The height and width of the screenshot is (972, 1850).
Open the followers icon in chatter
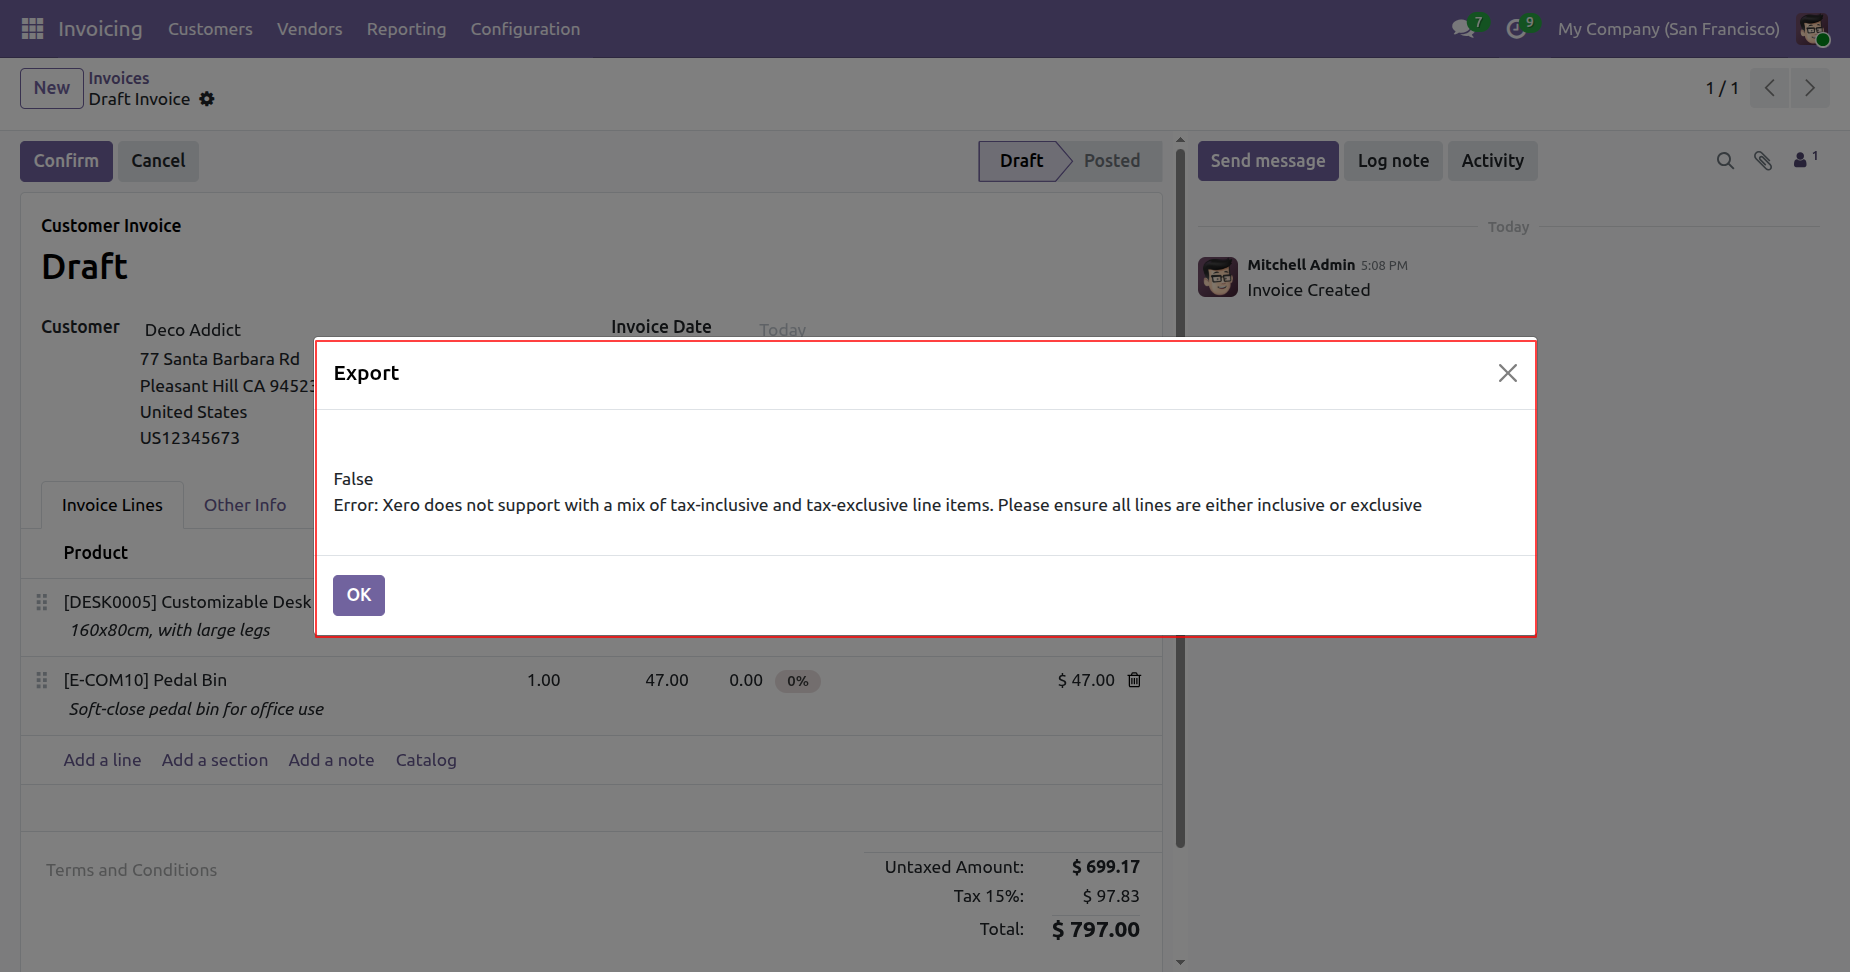[x=1805, y=159]
